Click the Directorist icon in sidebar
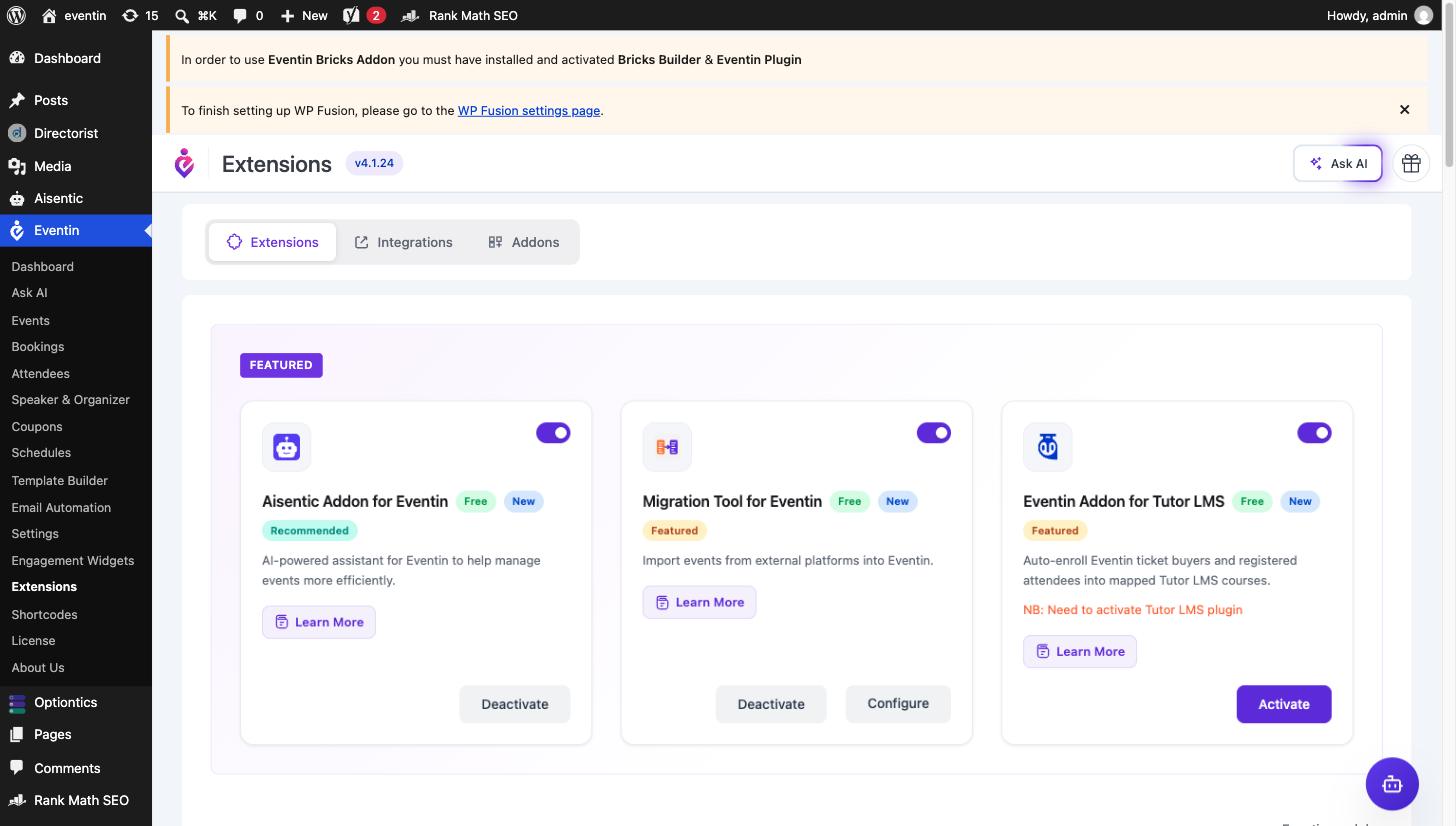The image size is (1456, 826). click(17, 133)
